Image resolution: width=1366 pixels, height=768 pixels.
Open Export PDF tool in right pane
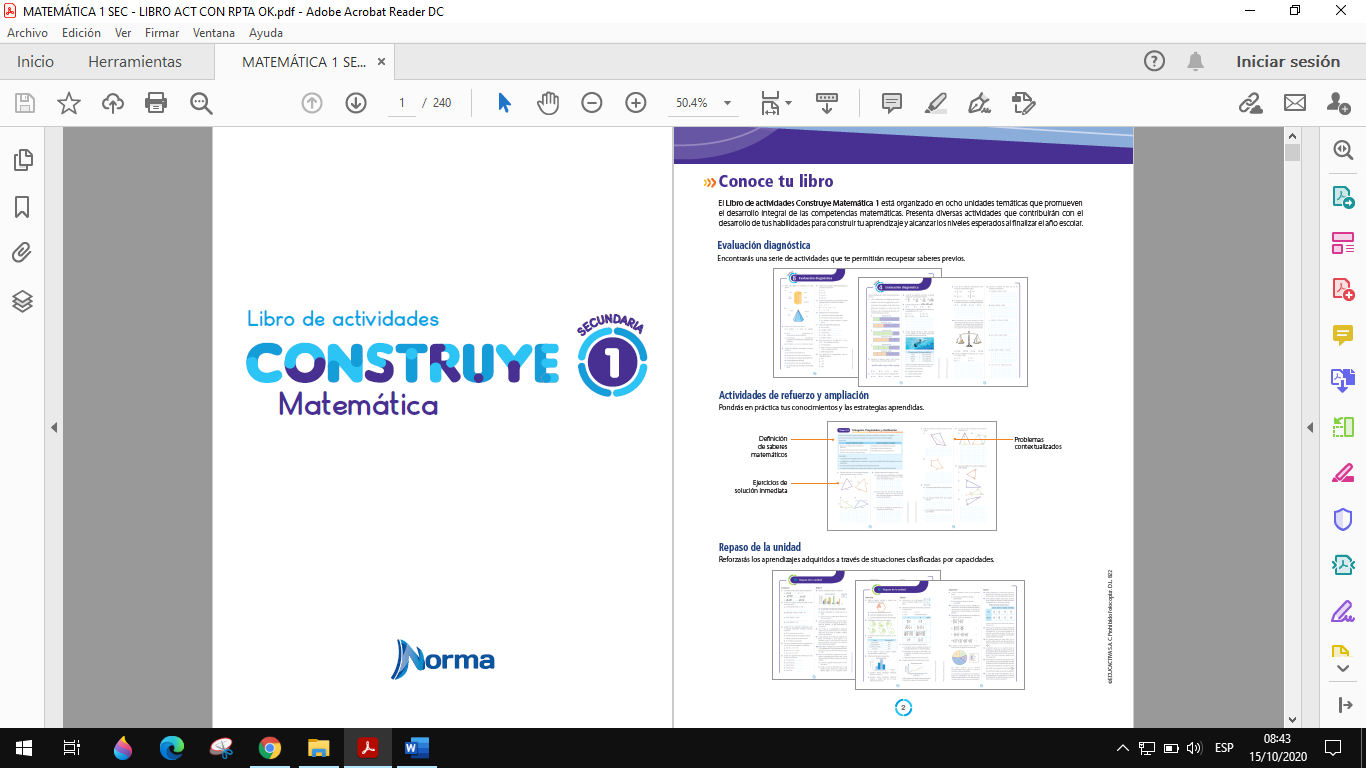1343,196
